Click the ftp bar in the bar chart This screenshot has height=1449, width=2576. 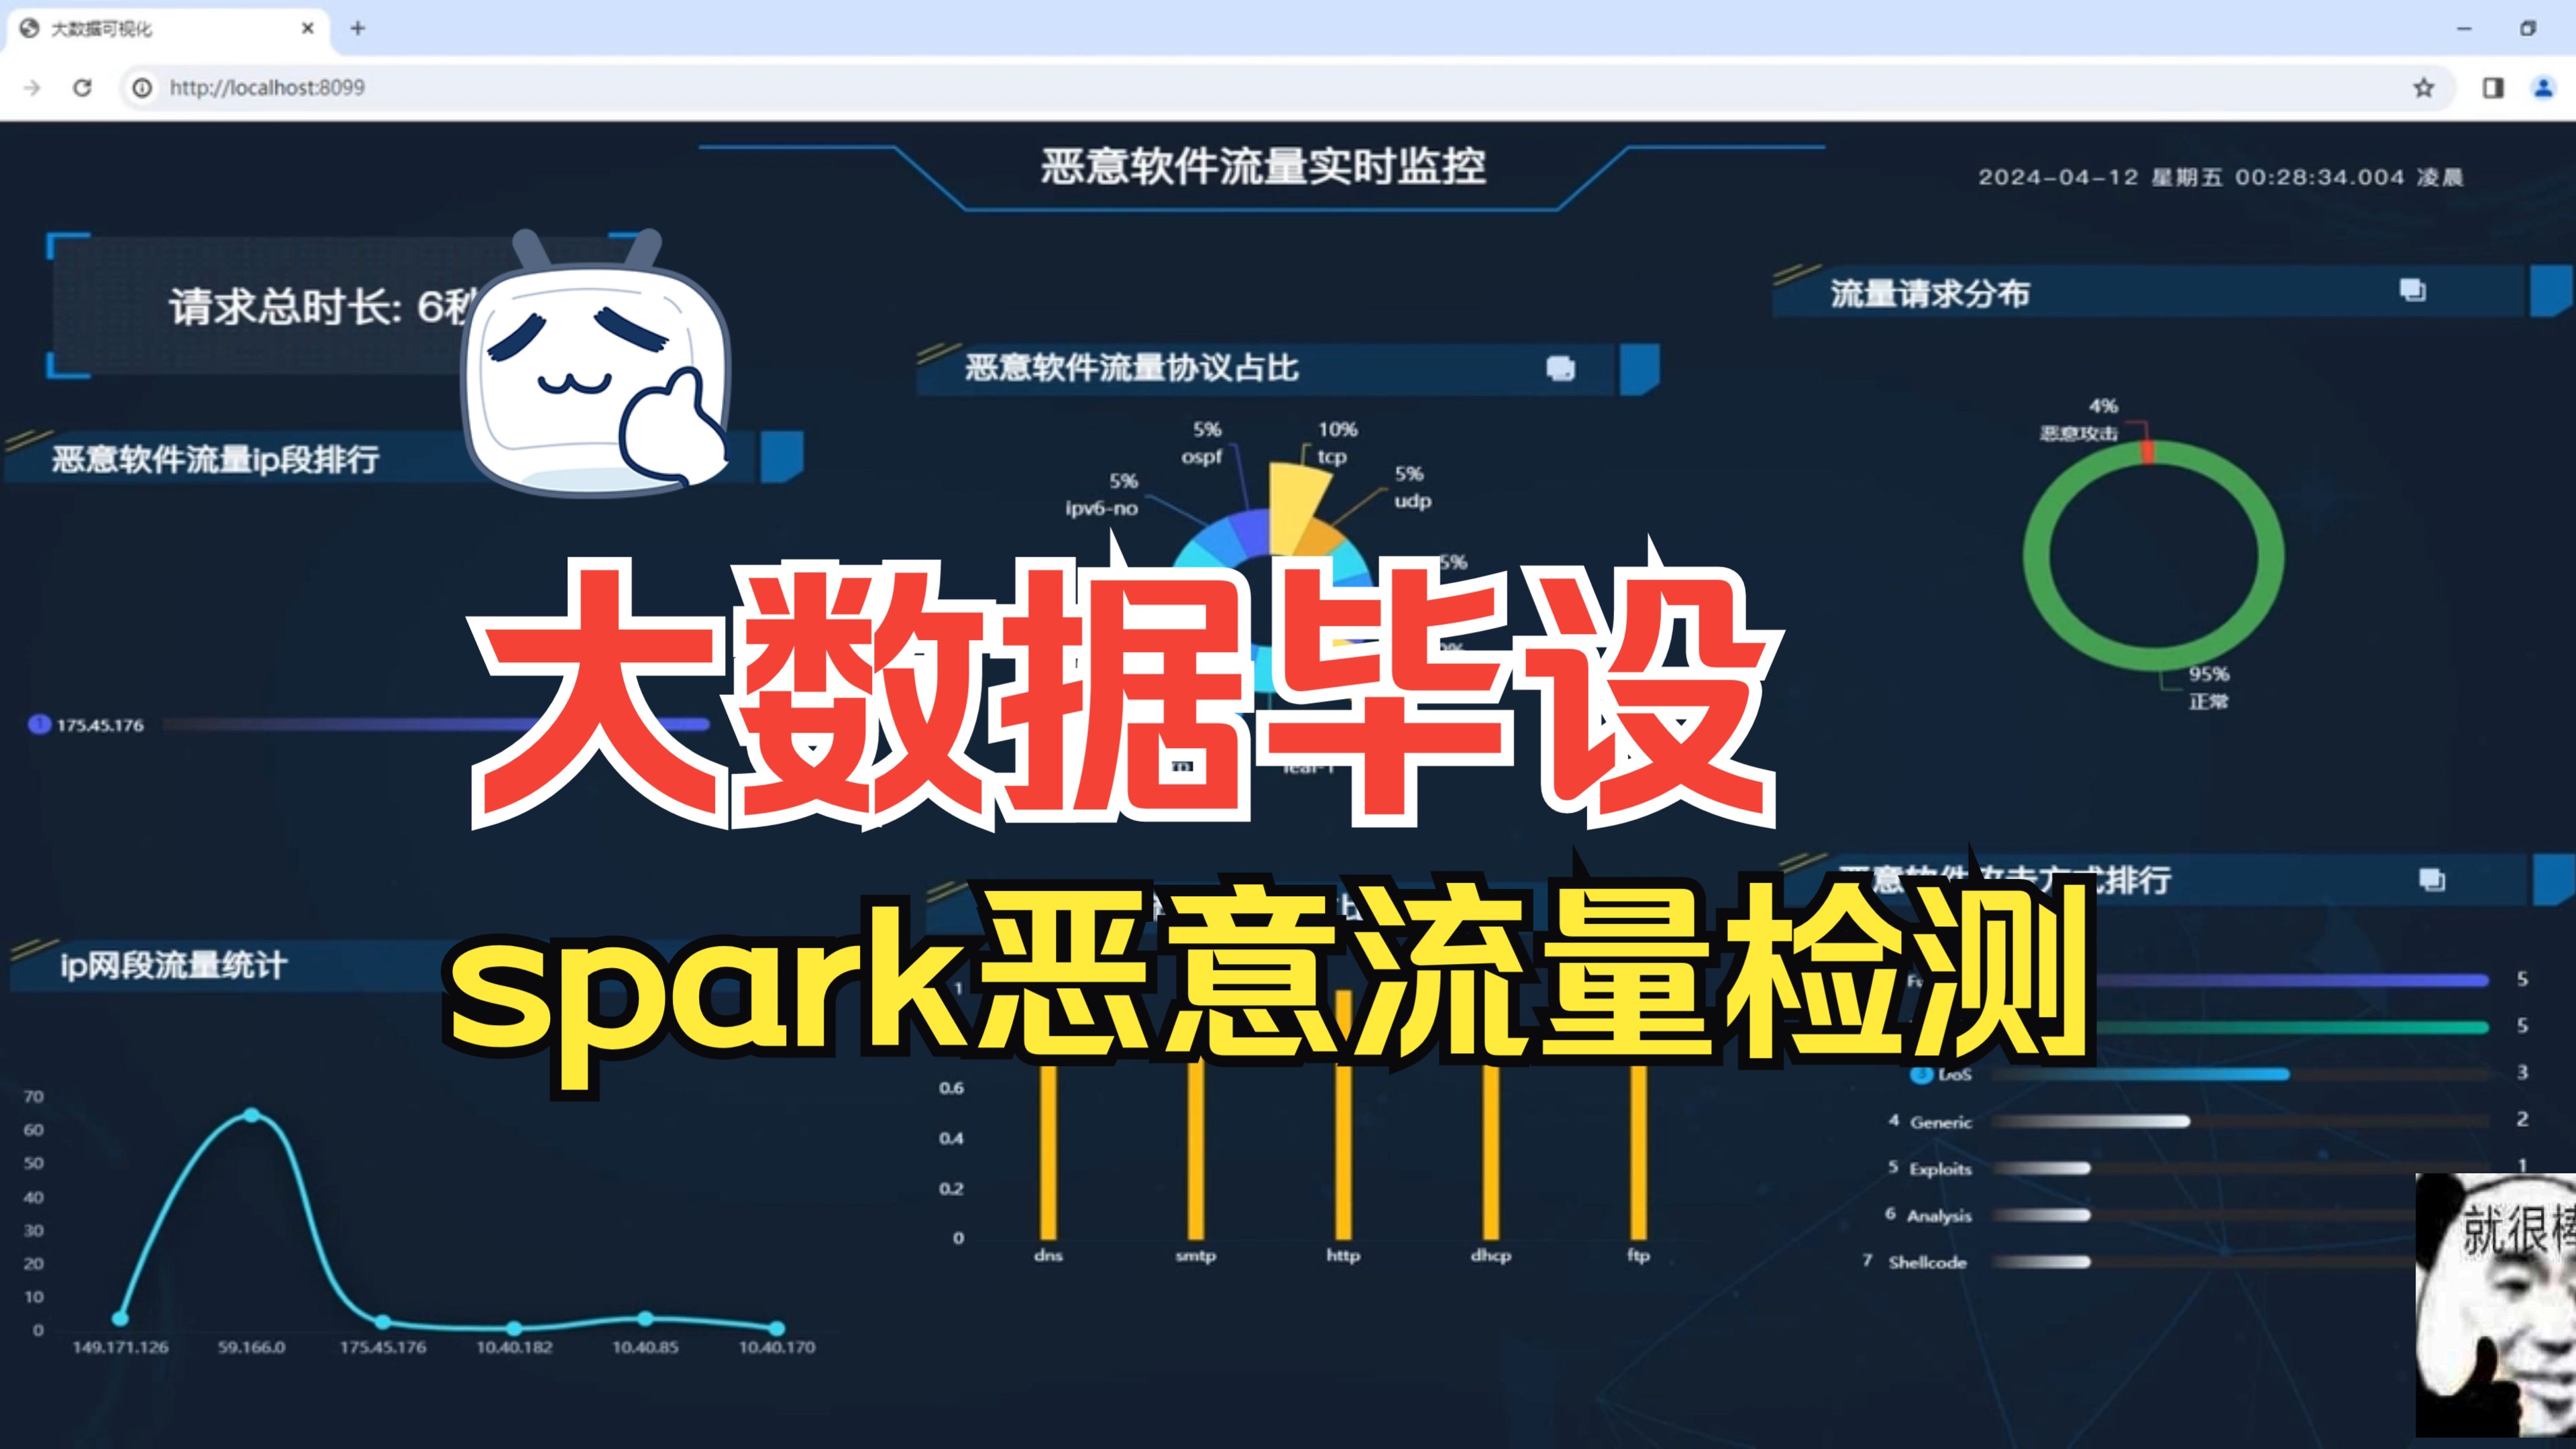click(1638, 1152)
